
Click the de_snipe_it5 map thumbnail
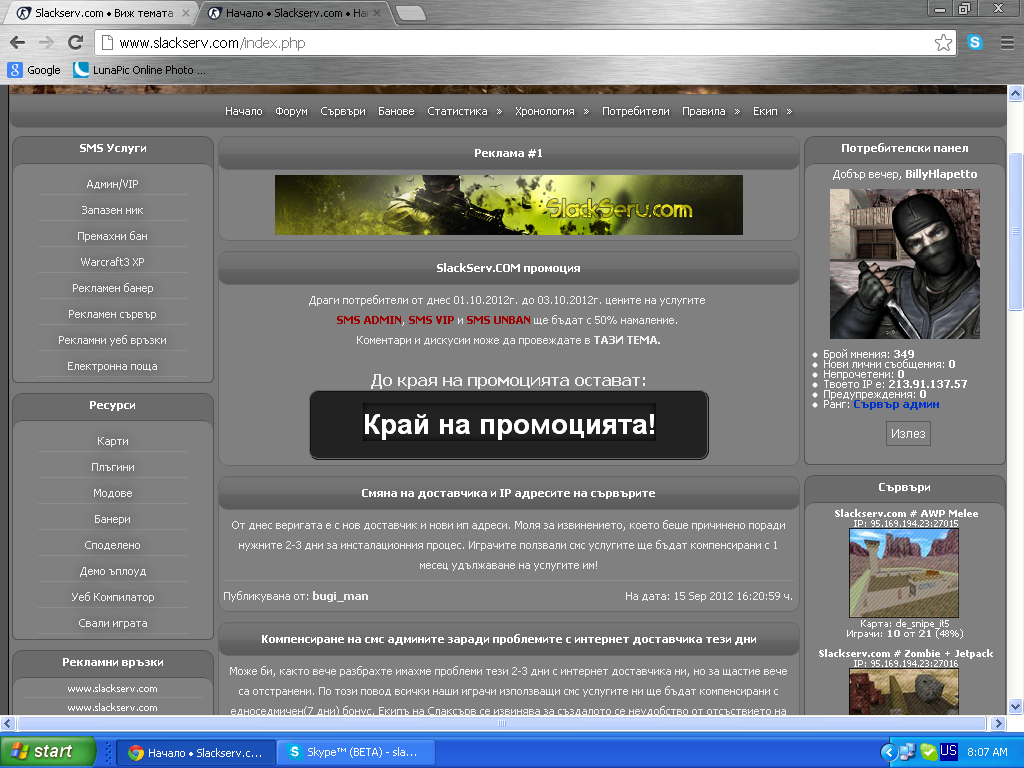tap(904, 573)
